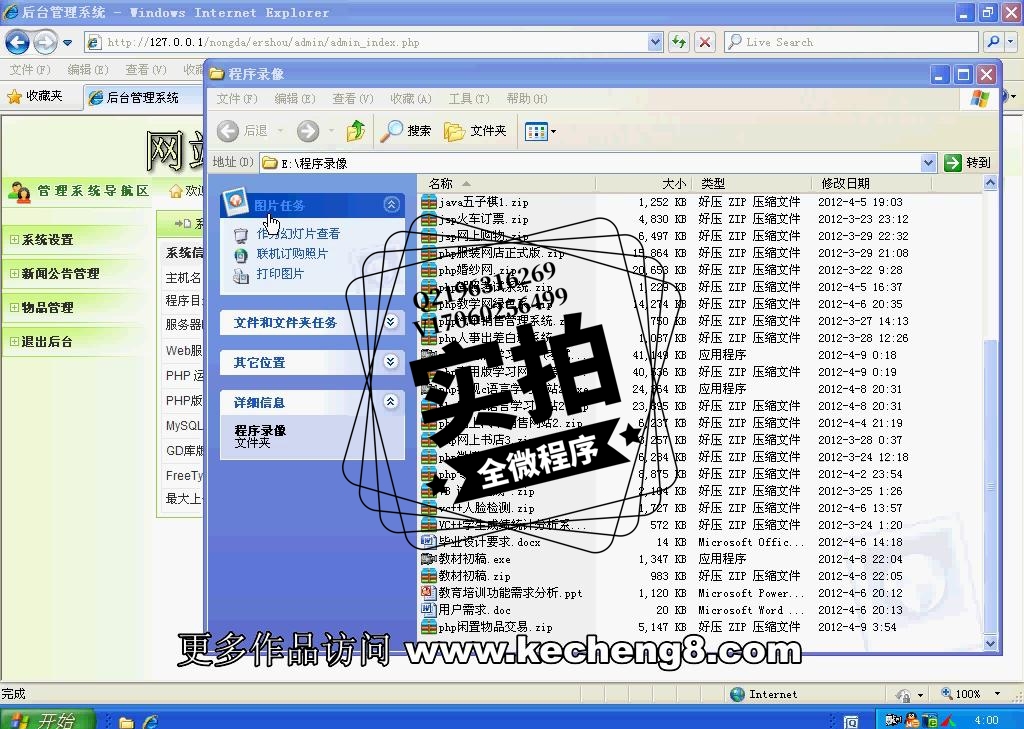Click the forward arrow in 程序录像 window

point(308,131)
